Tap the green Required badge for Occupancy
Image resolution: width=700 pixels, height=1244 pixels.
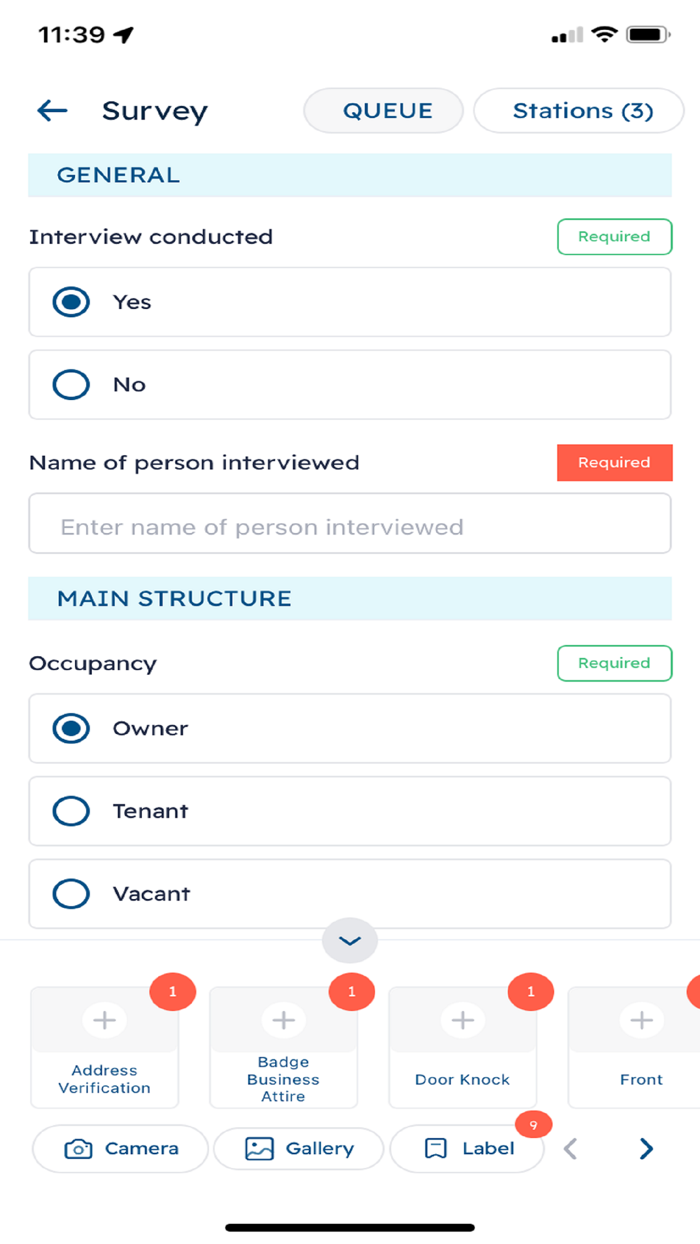point(614,663)
